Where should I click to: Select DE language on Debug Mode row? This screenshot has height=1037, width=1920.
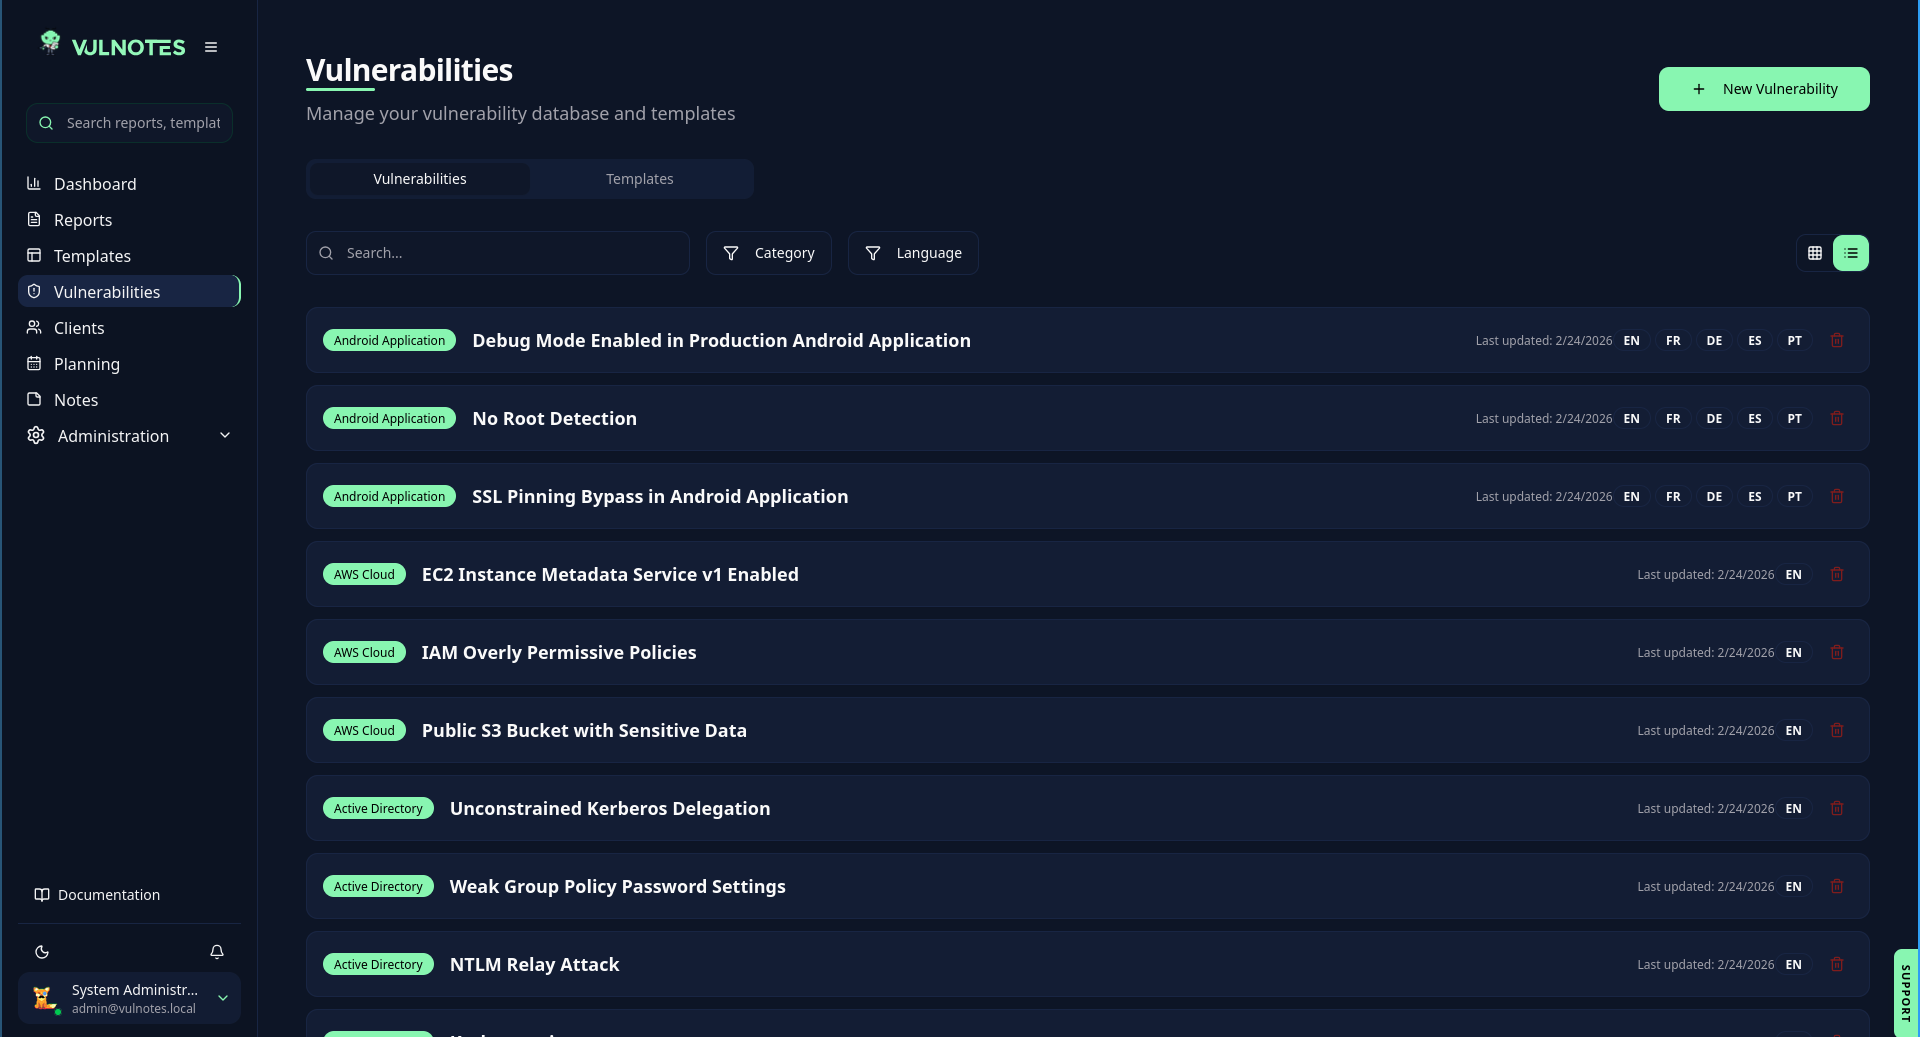1714,341
